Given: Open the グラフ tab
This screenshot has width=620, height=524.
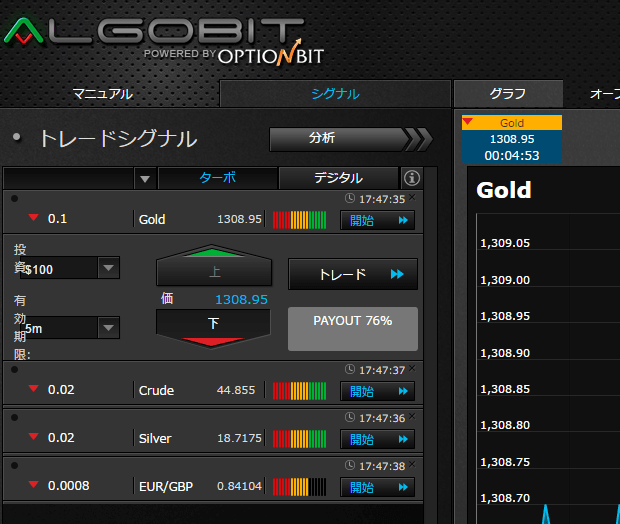Looking at the screenshot, I should click(x=508, y=94).
